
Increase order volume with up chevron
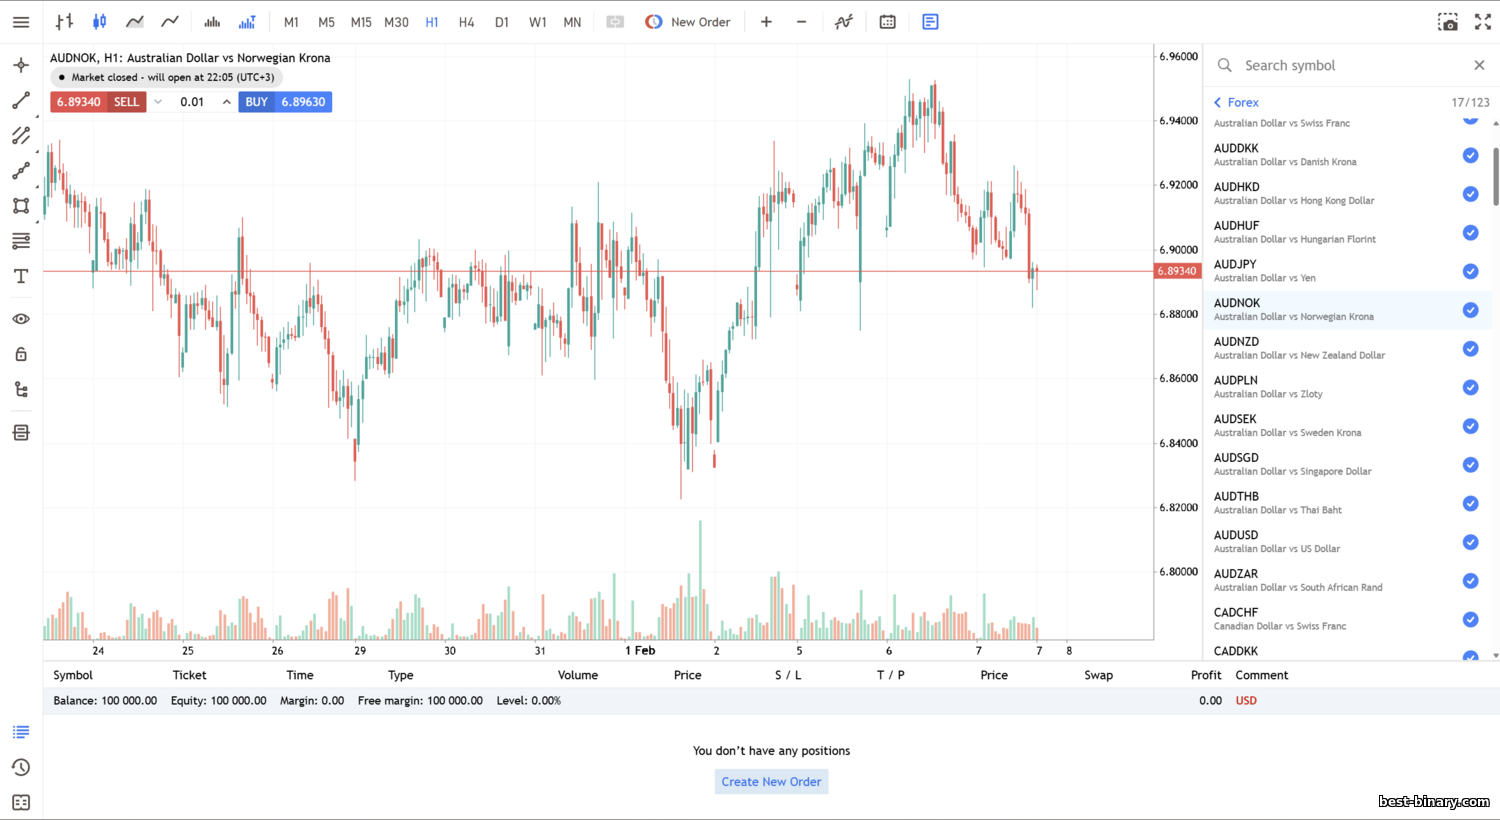[x=227, y=102]
